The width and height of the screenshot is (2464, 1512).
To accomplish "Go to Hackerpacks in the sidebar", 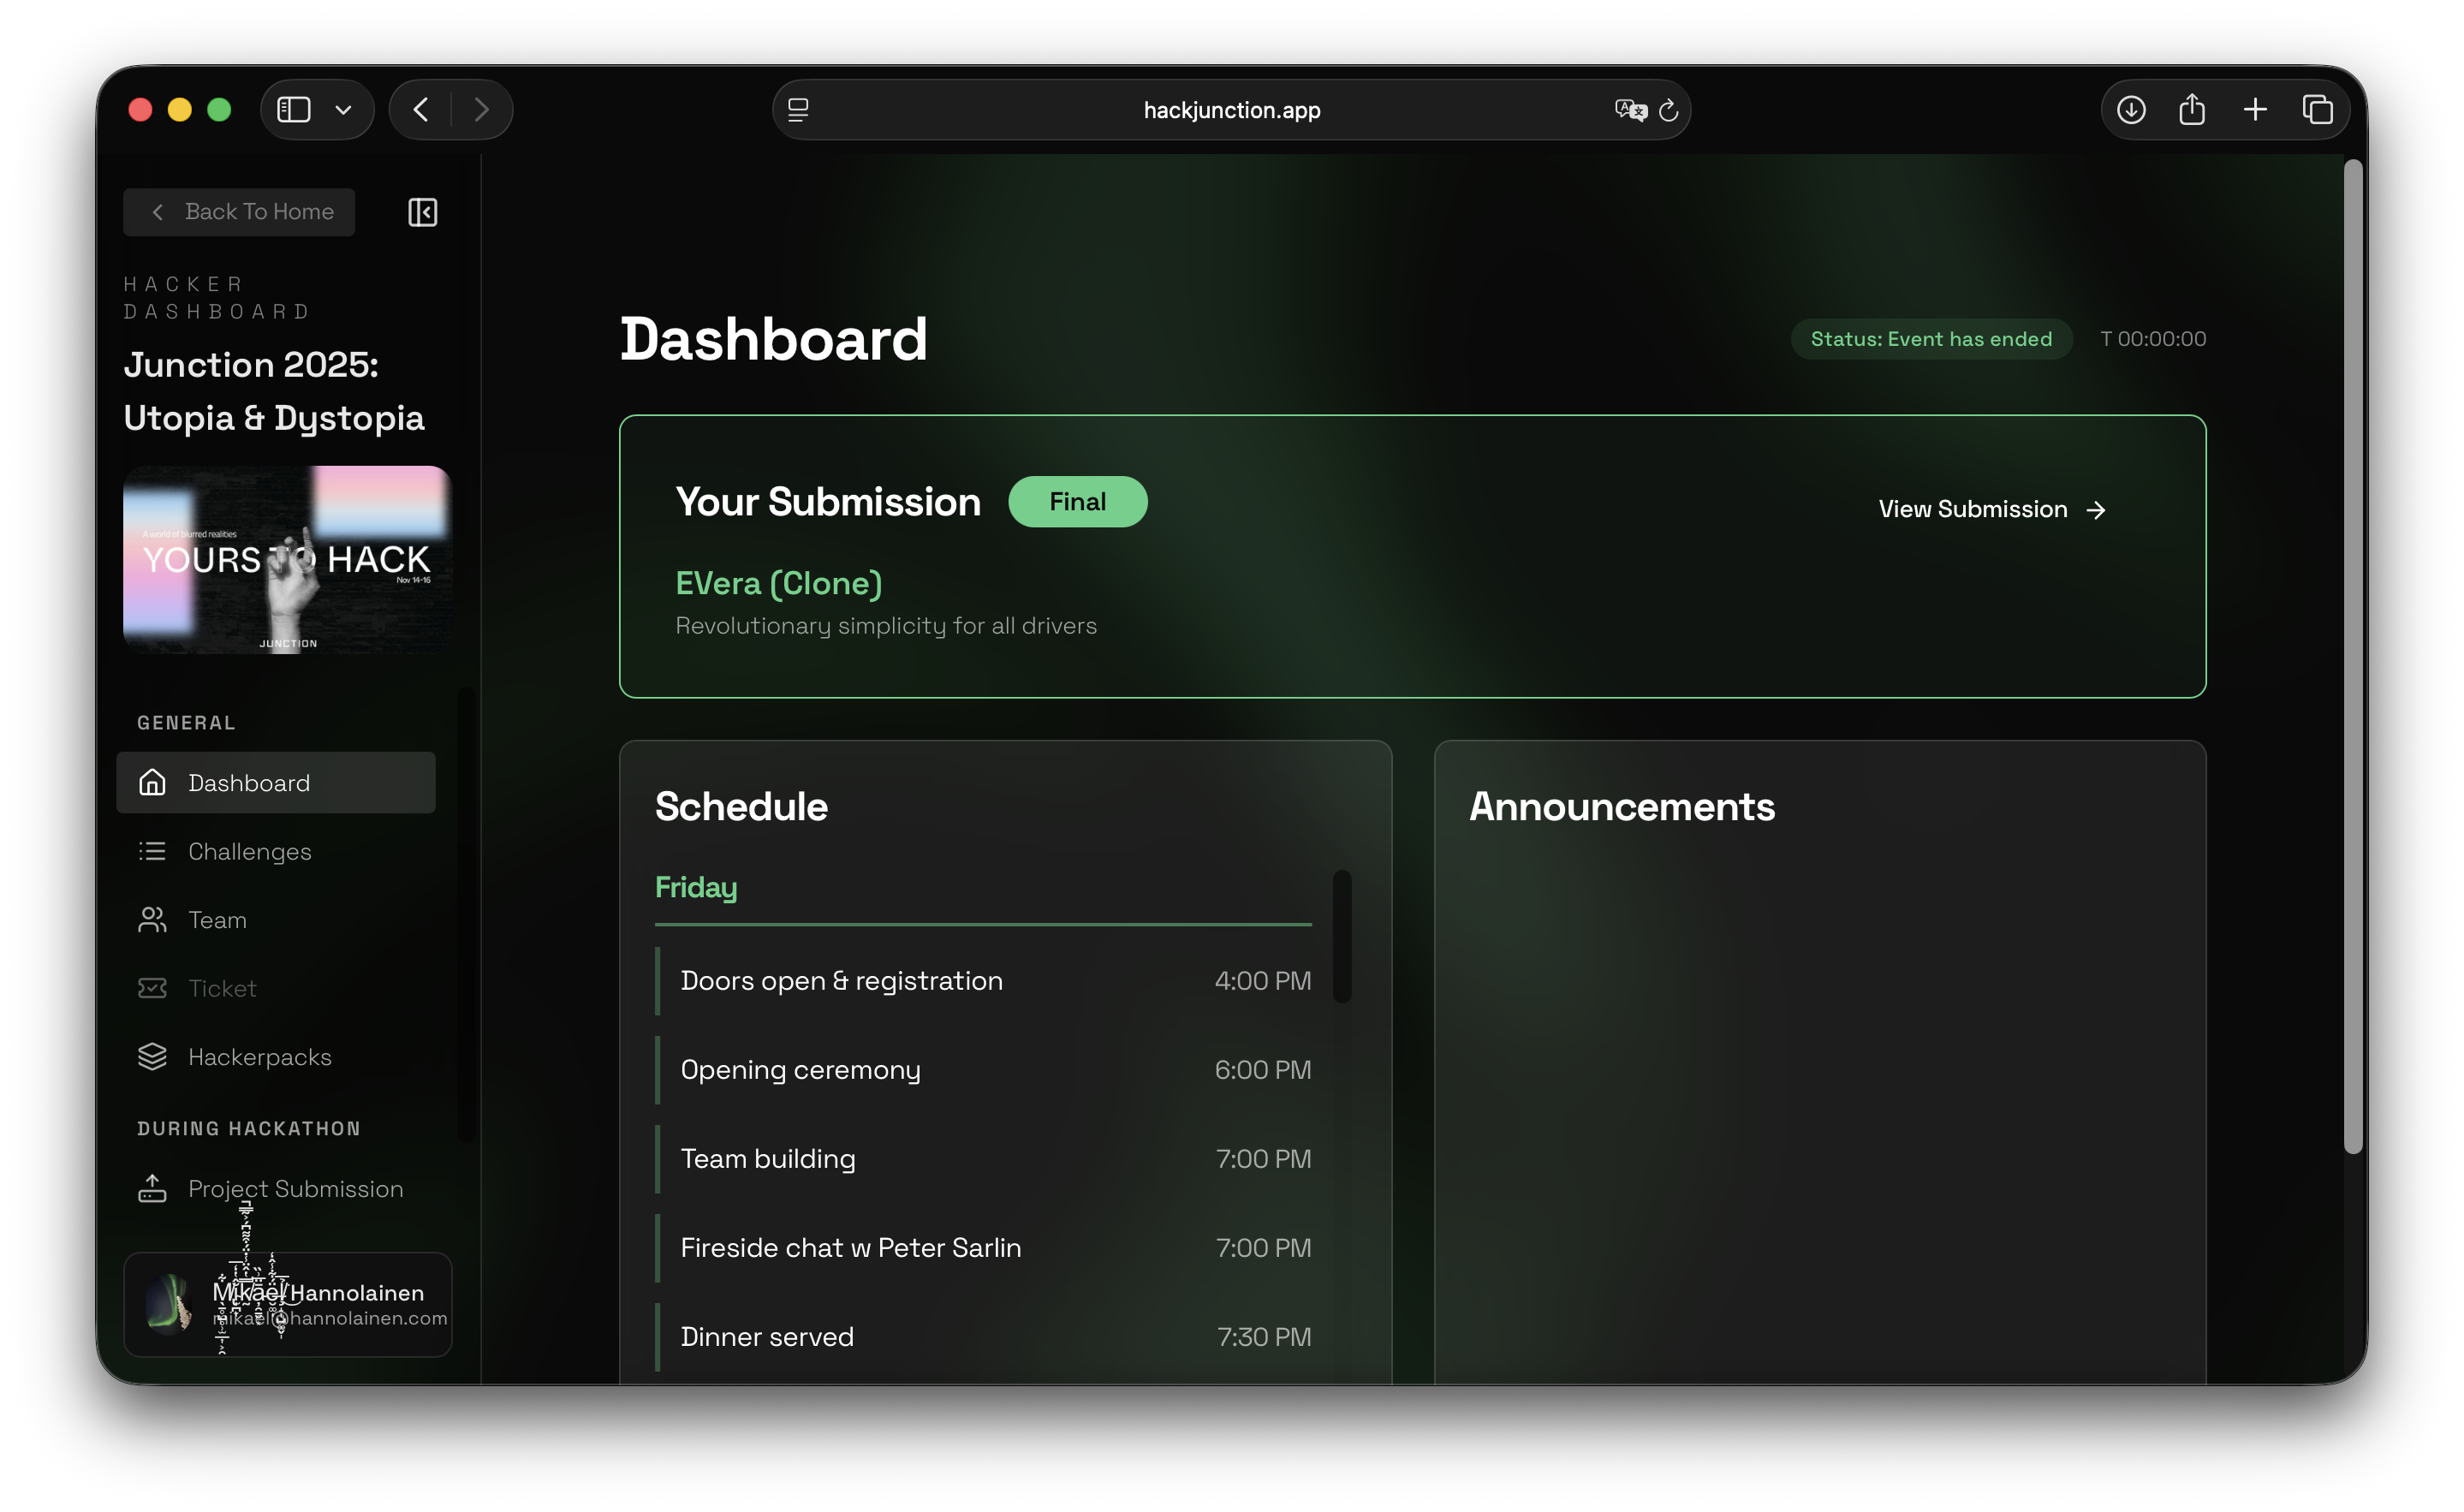I will tap(259, 1057).
